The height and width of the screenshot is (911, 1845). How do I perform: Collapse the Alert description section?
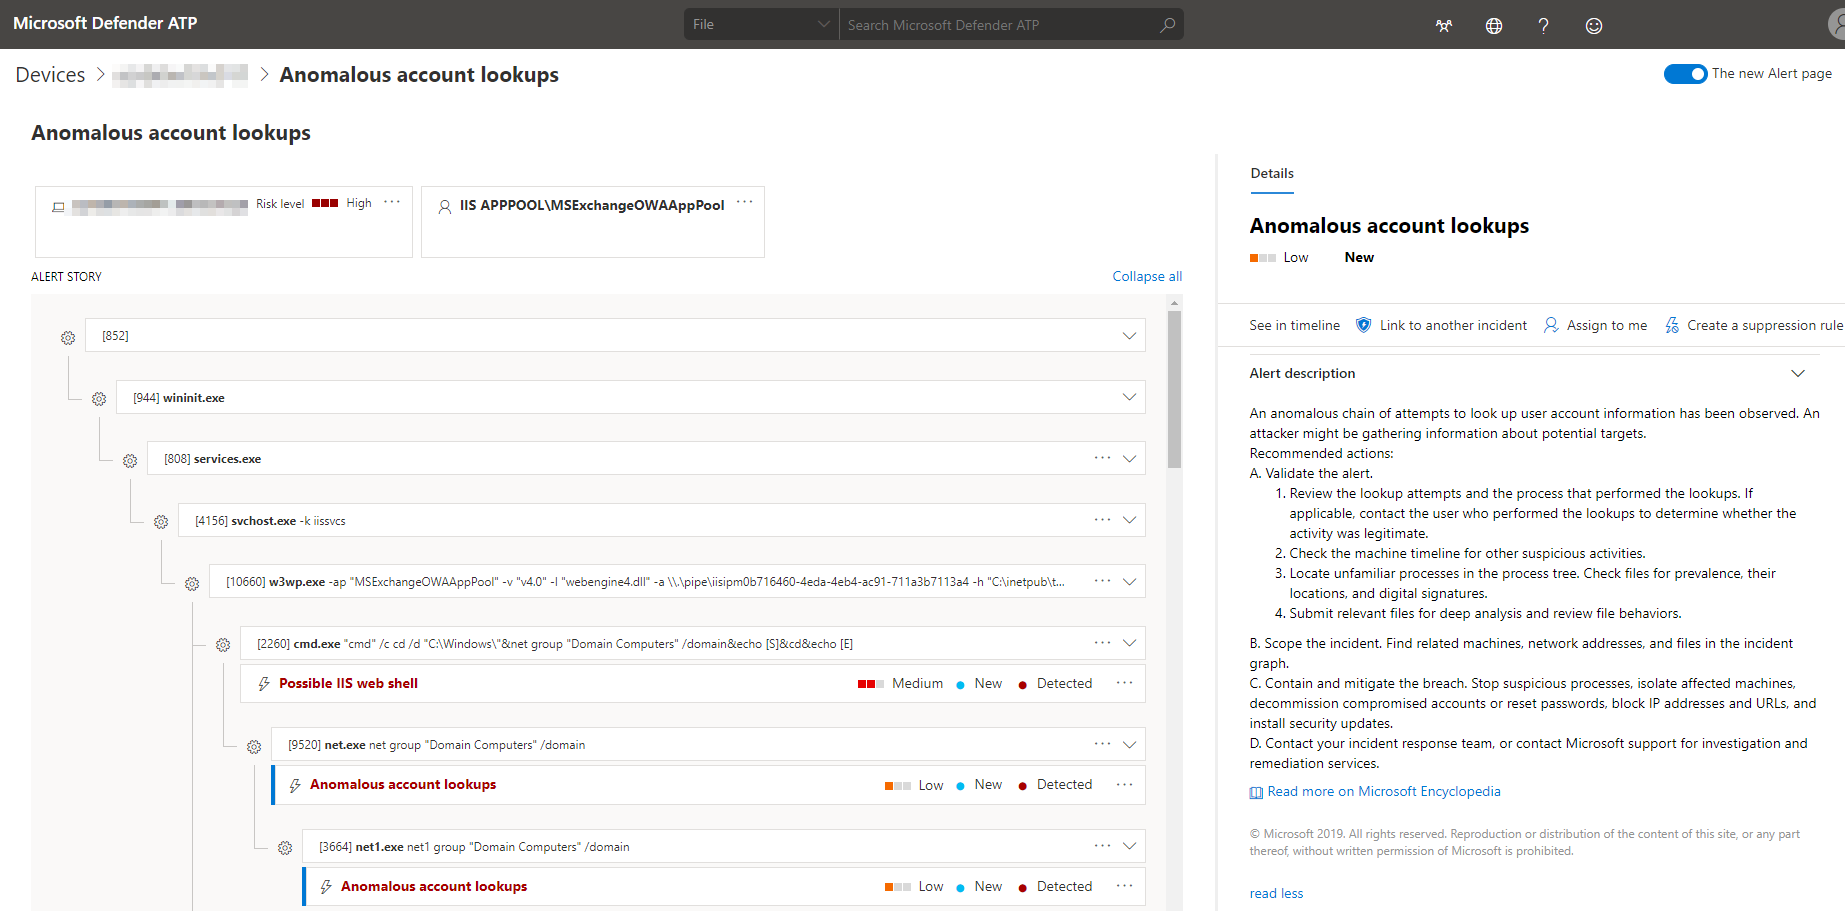click(x=1798, y=373)
